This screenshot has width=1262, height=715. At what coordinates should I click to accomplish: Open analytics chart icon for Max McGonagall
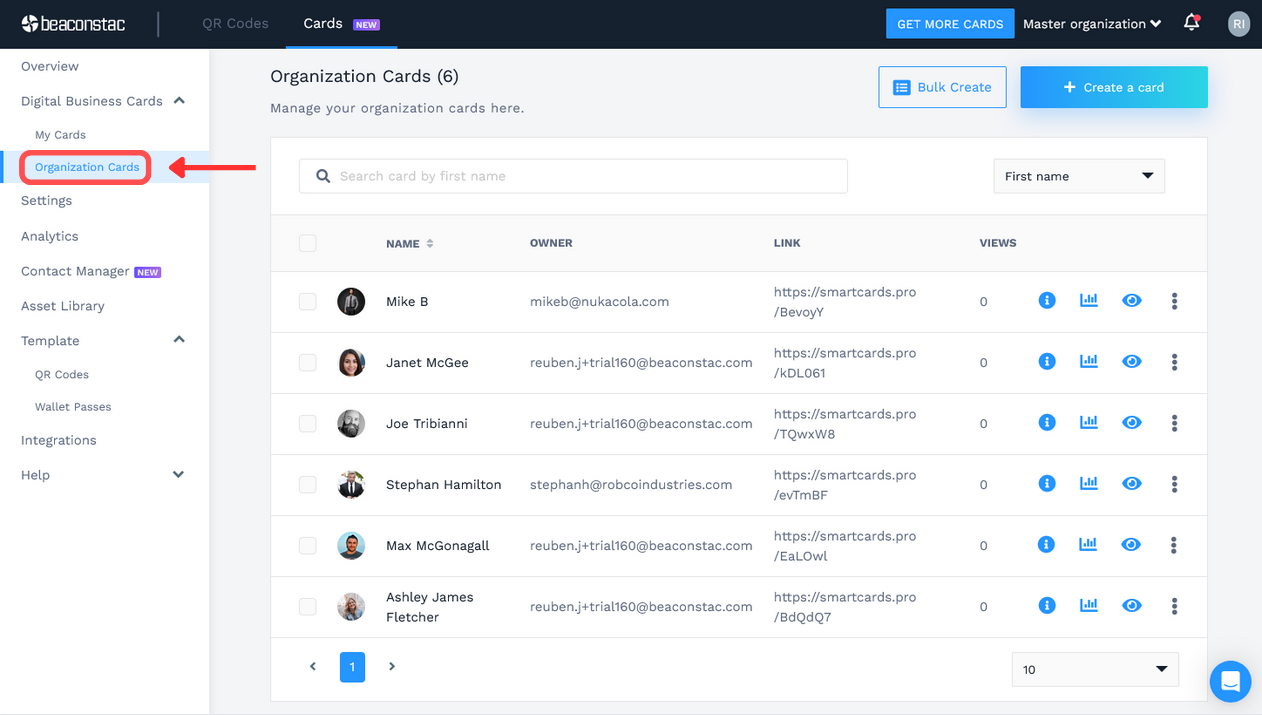click(x=1089, y=544)
